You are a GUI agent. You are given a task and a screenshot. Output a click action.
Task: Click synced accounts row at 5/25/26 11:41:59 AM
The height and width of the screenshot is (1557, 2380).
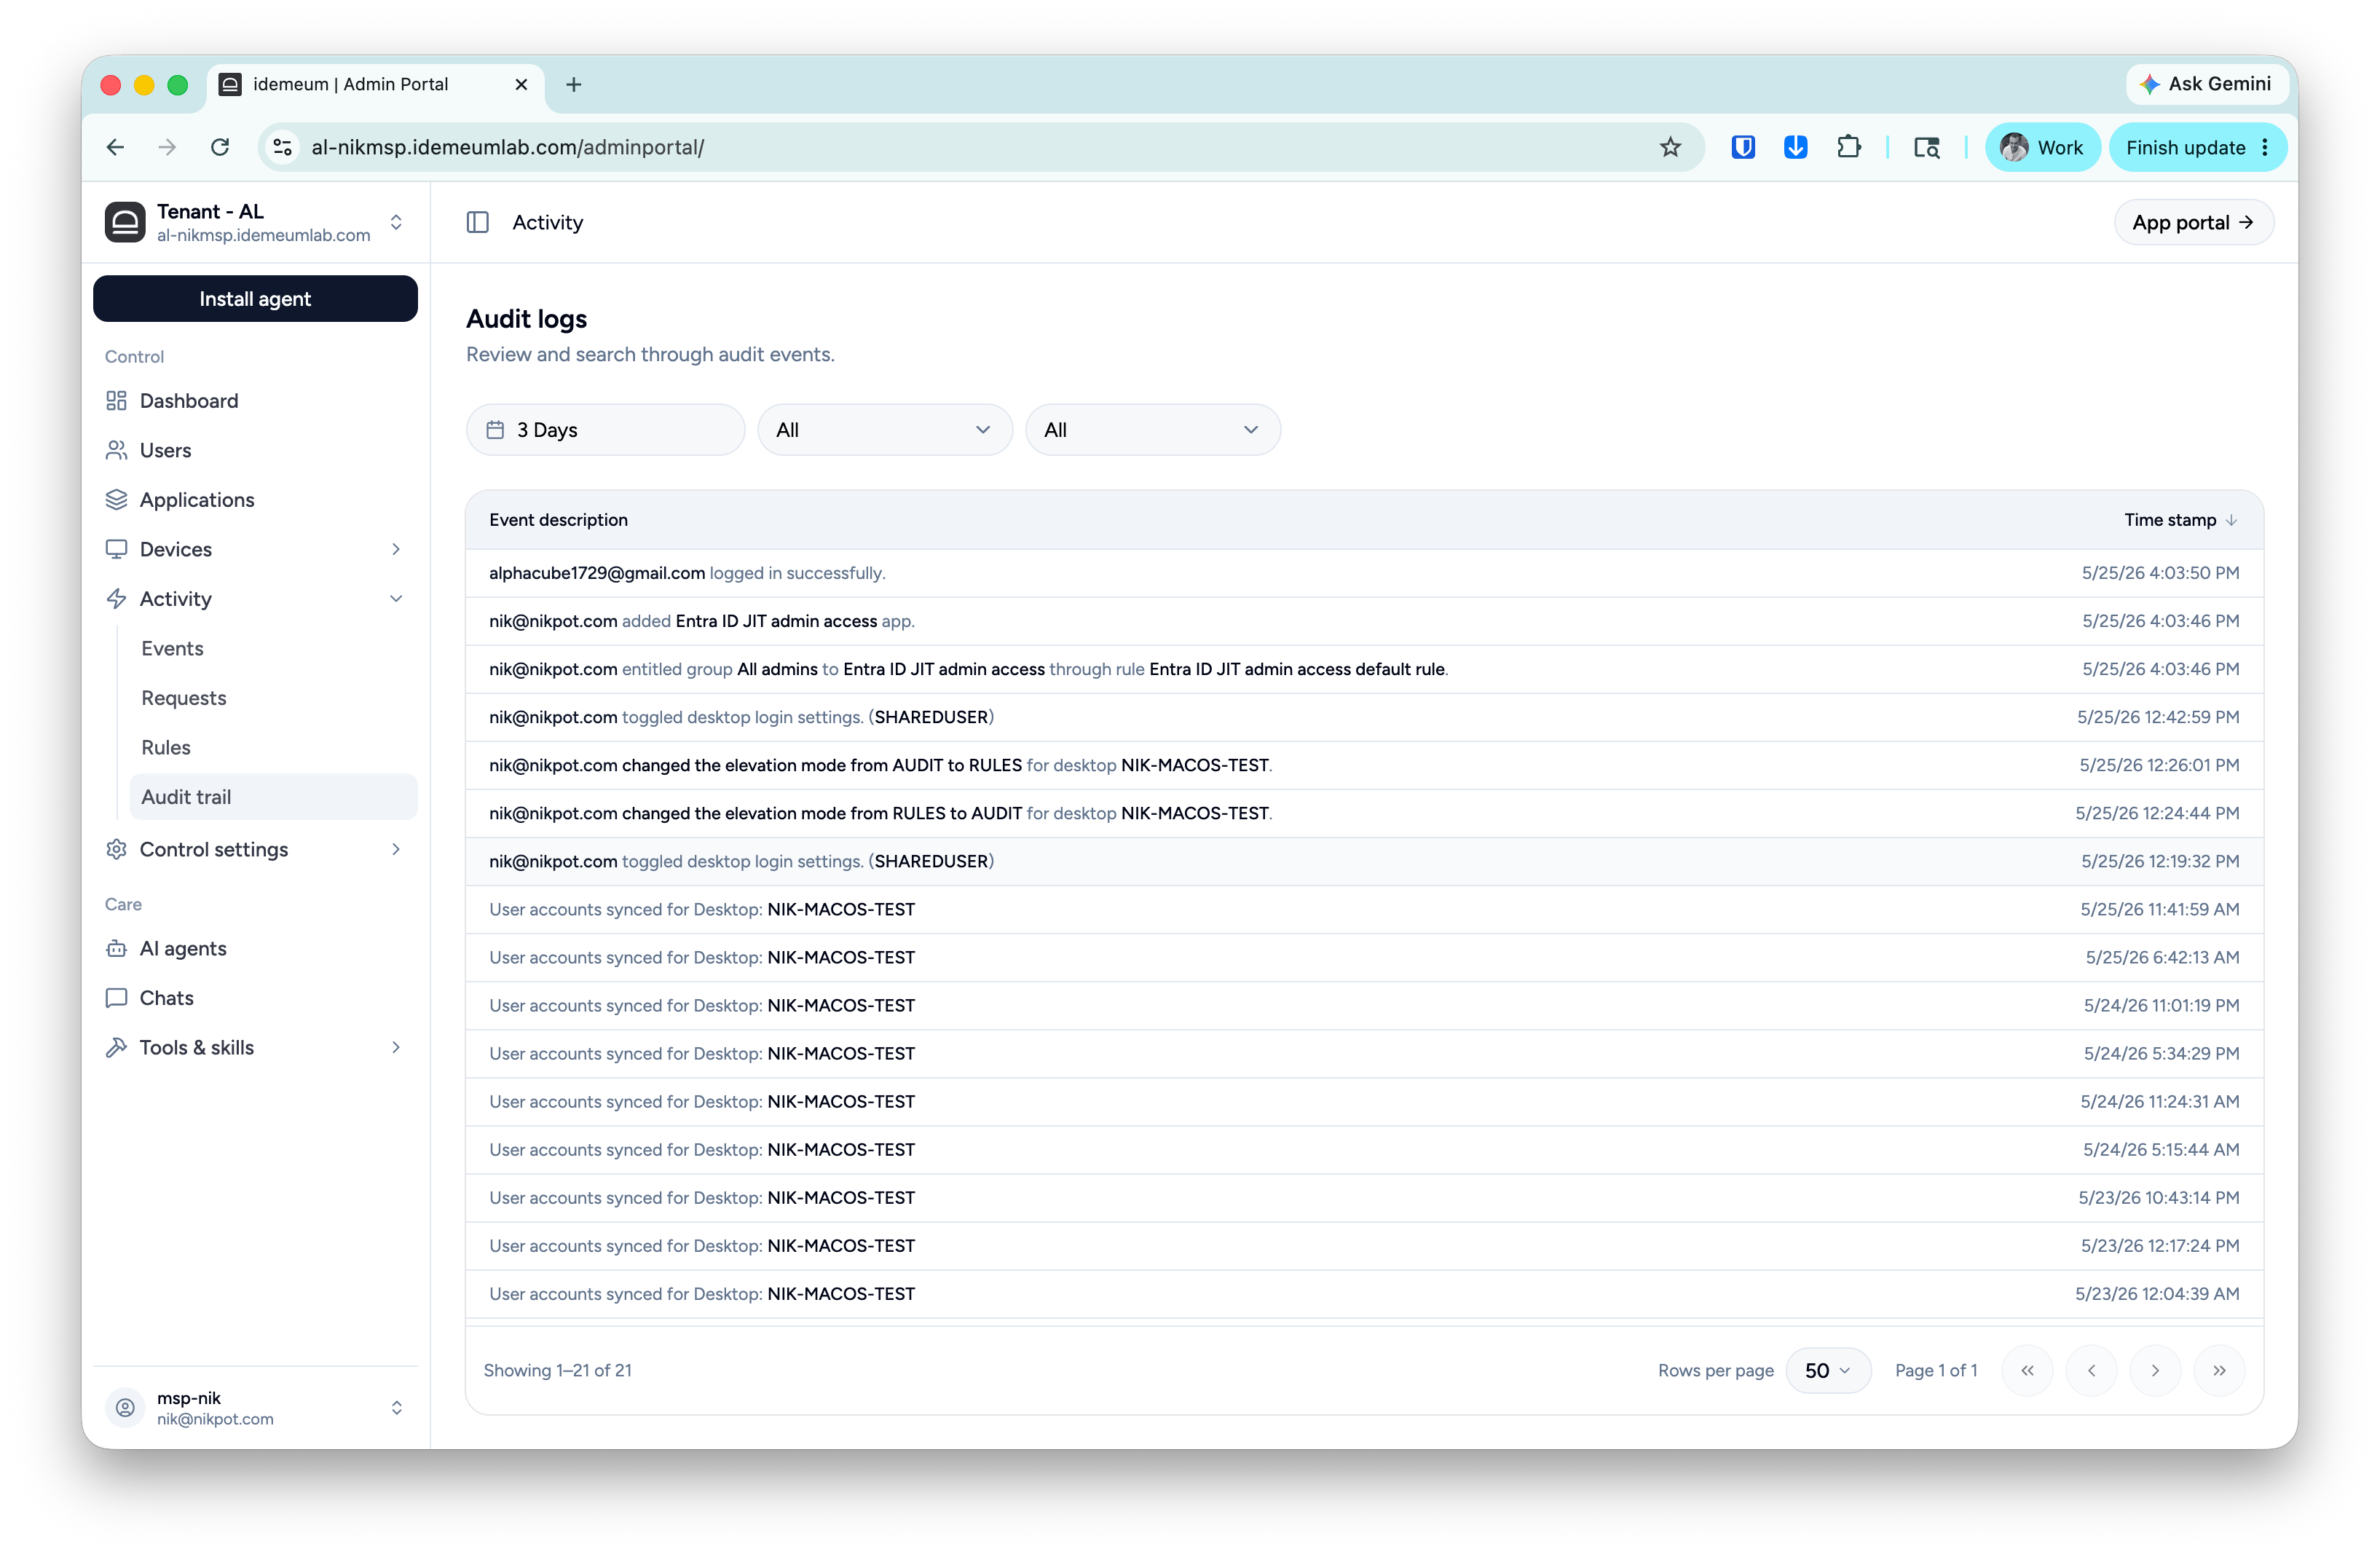click(x=1364, y=909)
